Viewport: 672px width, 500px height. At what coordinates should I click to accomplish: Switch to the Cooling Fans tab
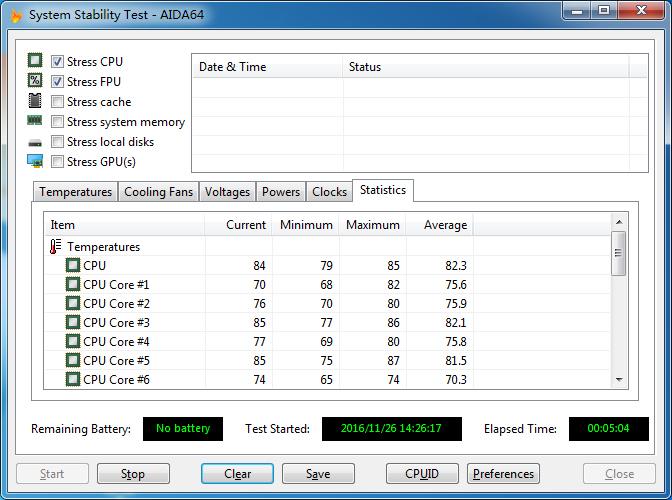158,192
